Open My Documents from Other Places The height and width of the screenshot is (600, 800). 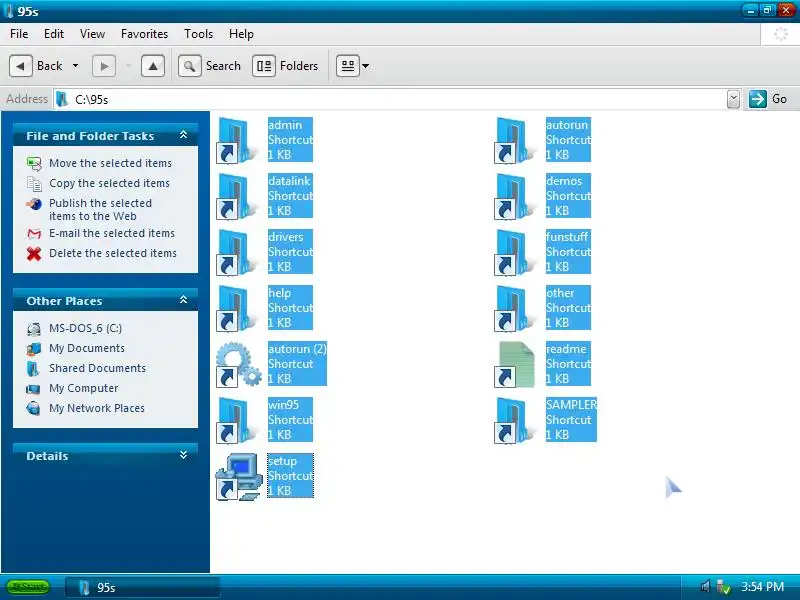[87, 348]
